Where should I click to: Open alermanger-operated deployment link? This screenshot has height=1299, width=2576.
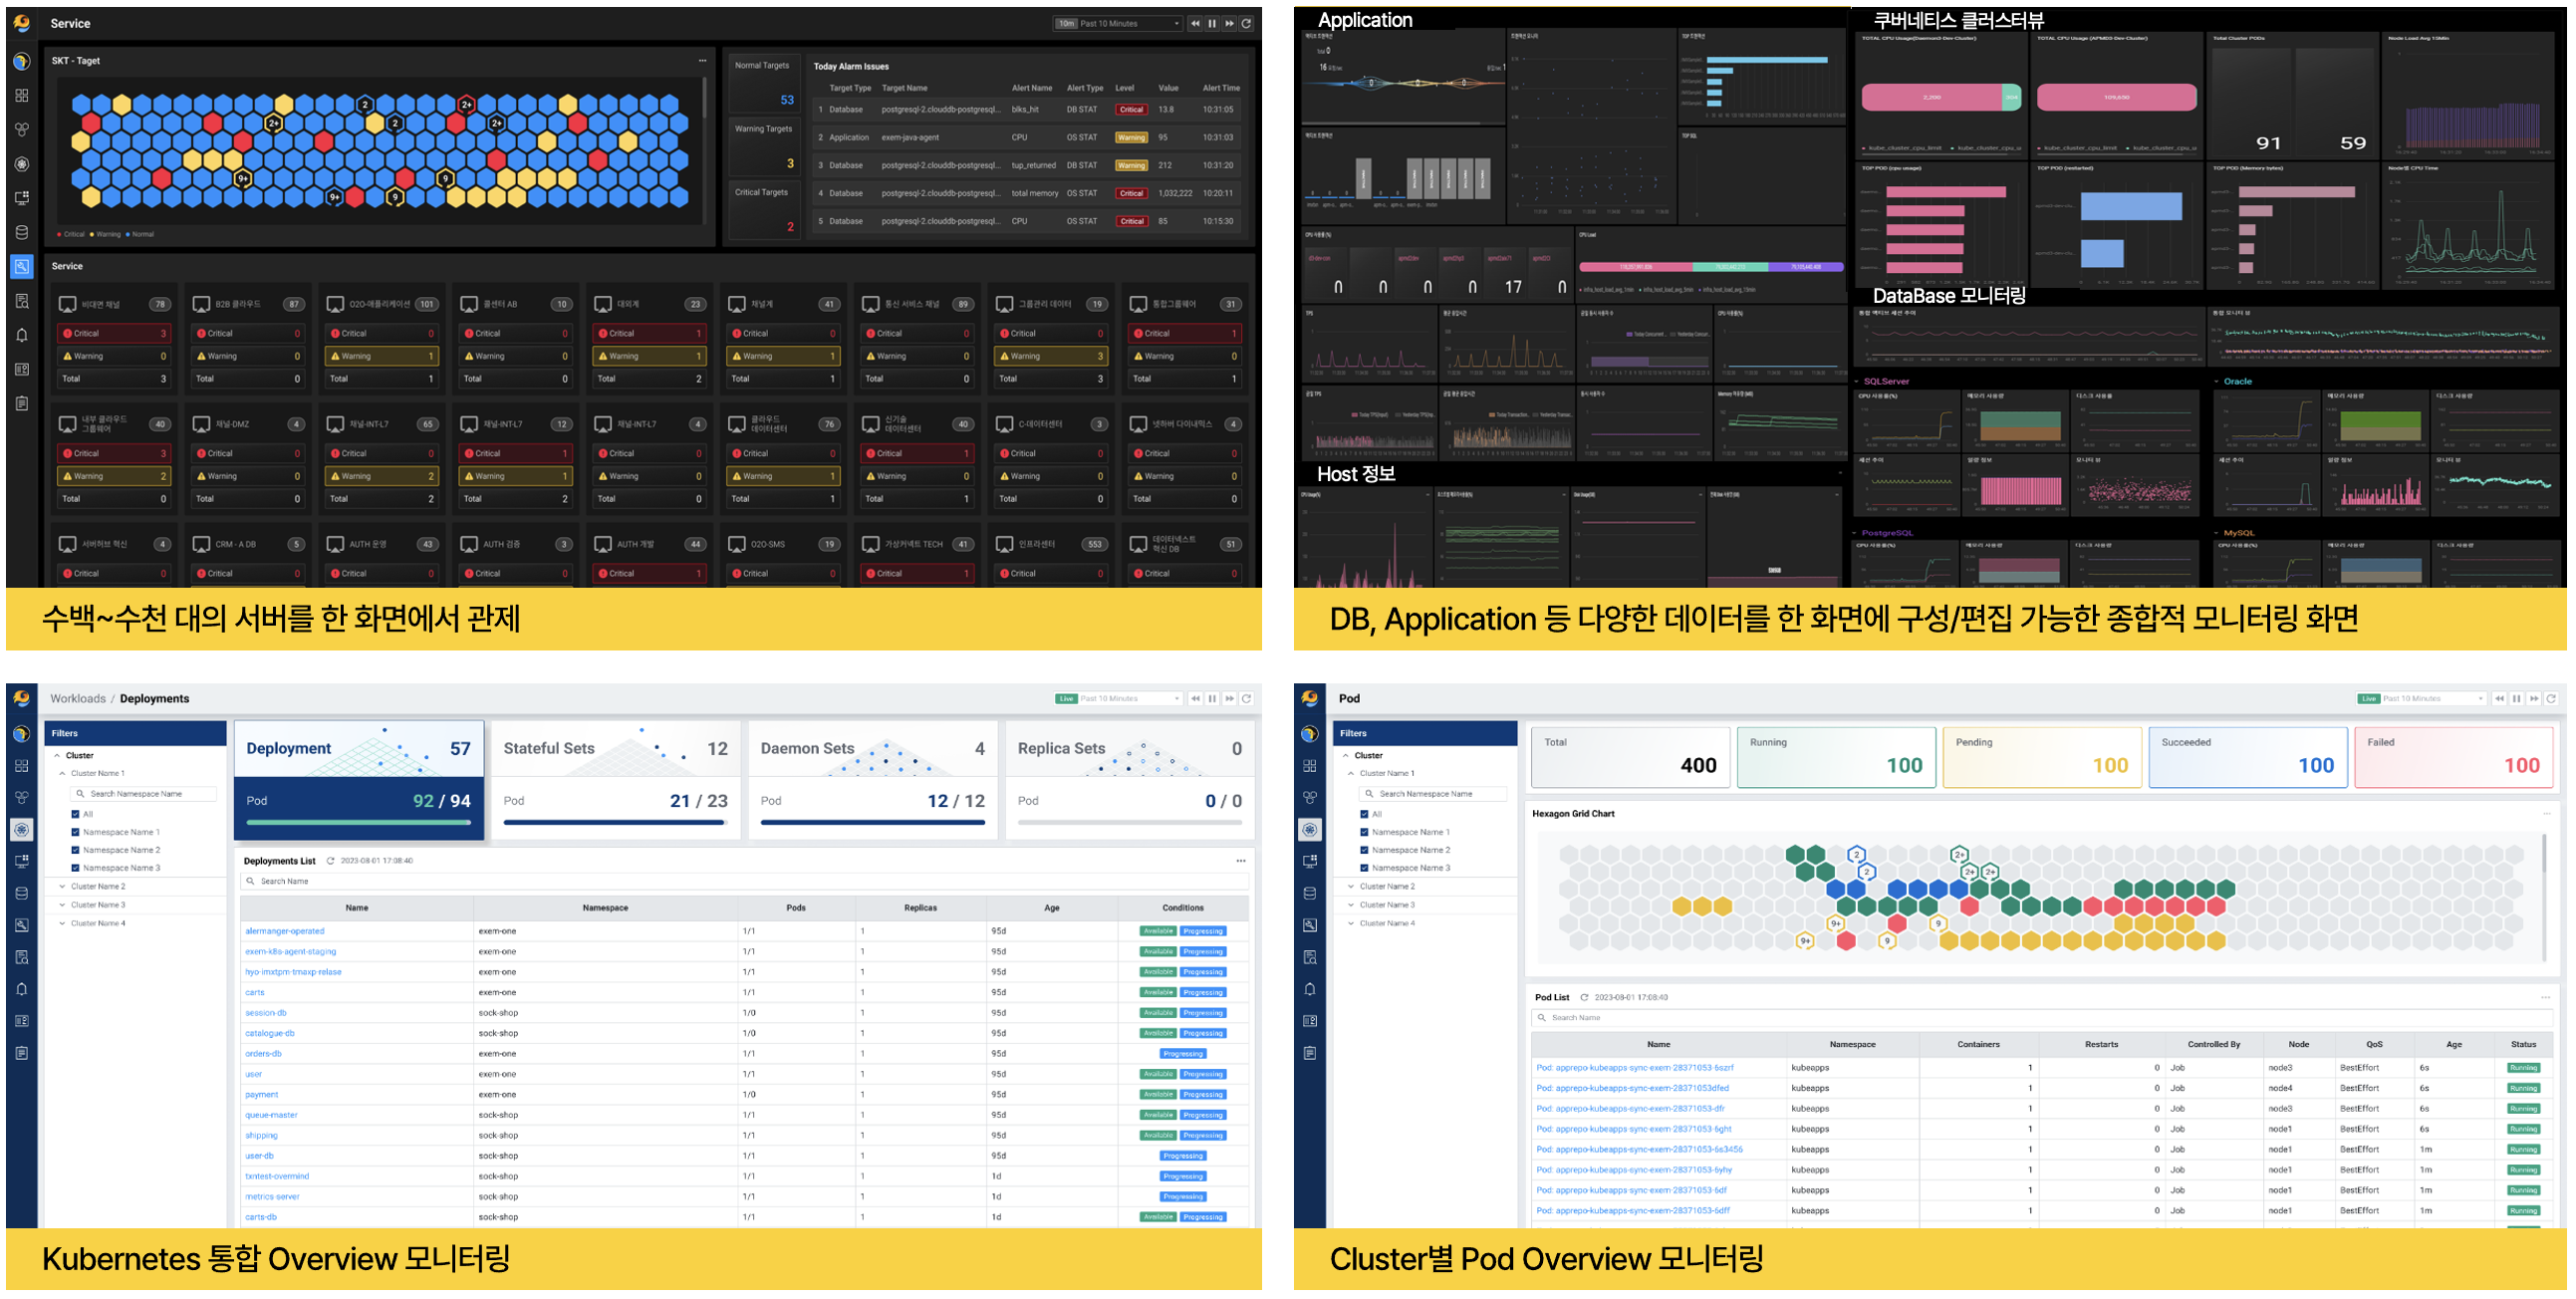click(x=285, y=931)
